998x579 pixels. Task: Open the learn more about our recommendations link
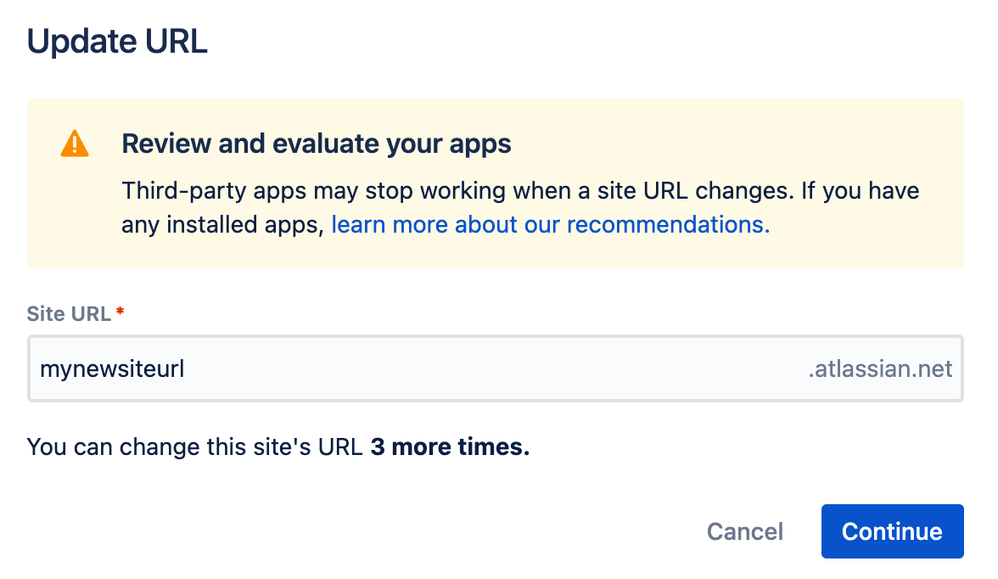pyautogui.click(x=551, y=225)
